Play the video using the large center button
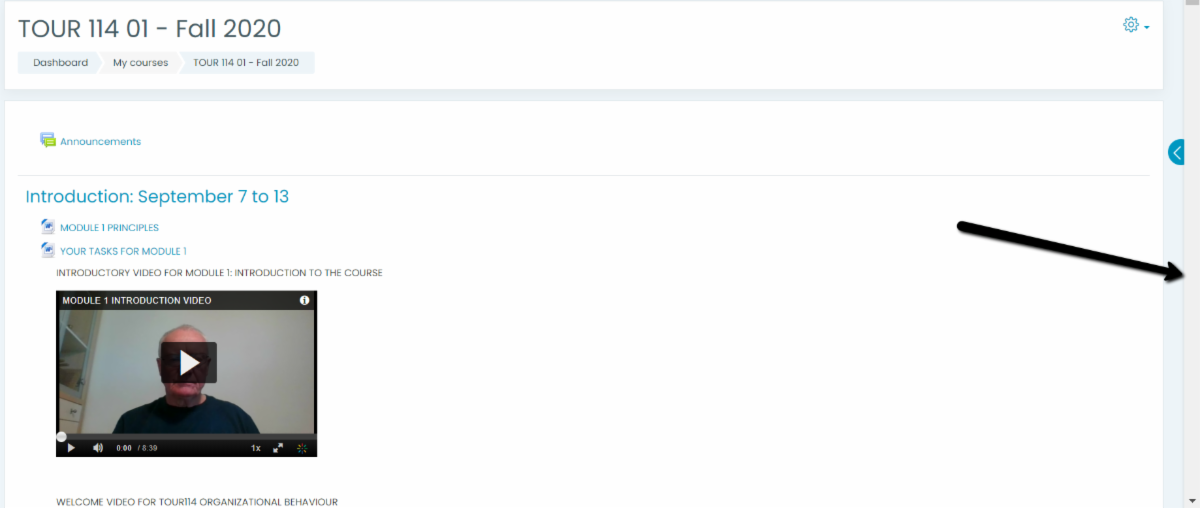Screen dimensions: 1200x508 tap(189, 362)
